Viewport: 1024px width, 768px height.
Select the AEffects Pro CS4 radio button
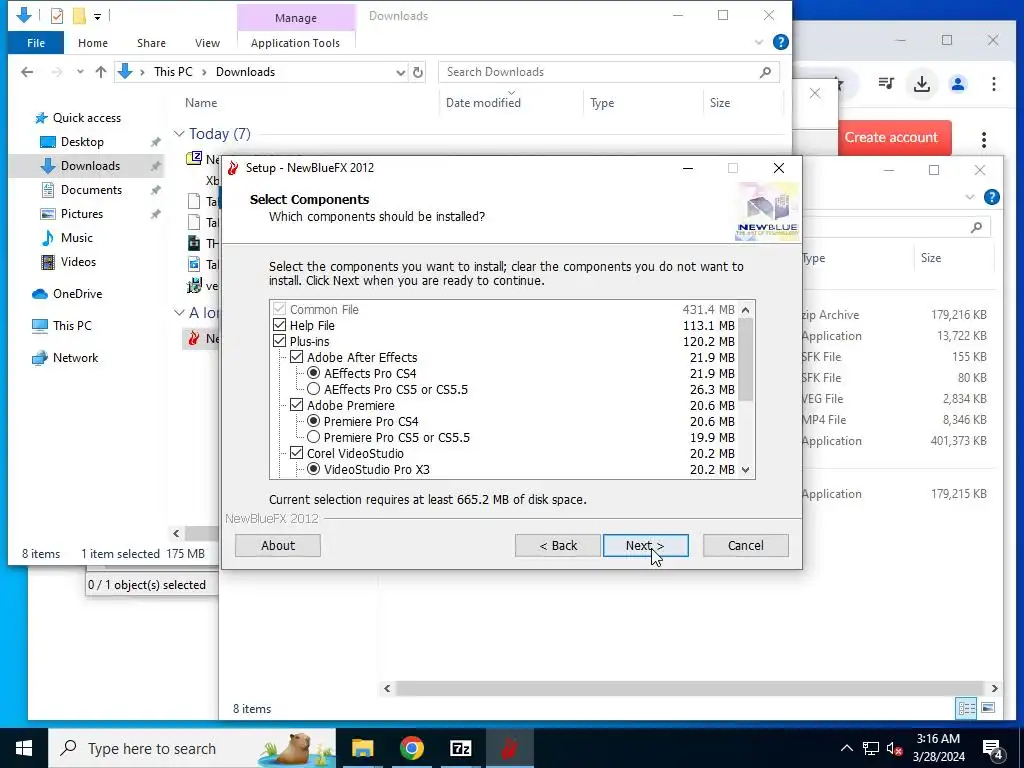(313, 373)
